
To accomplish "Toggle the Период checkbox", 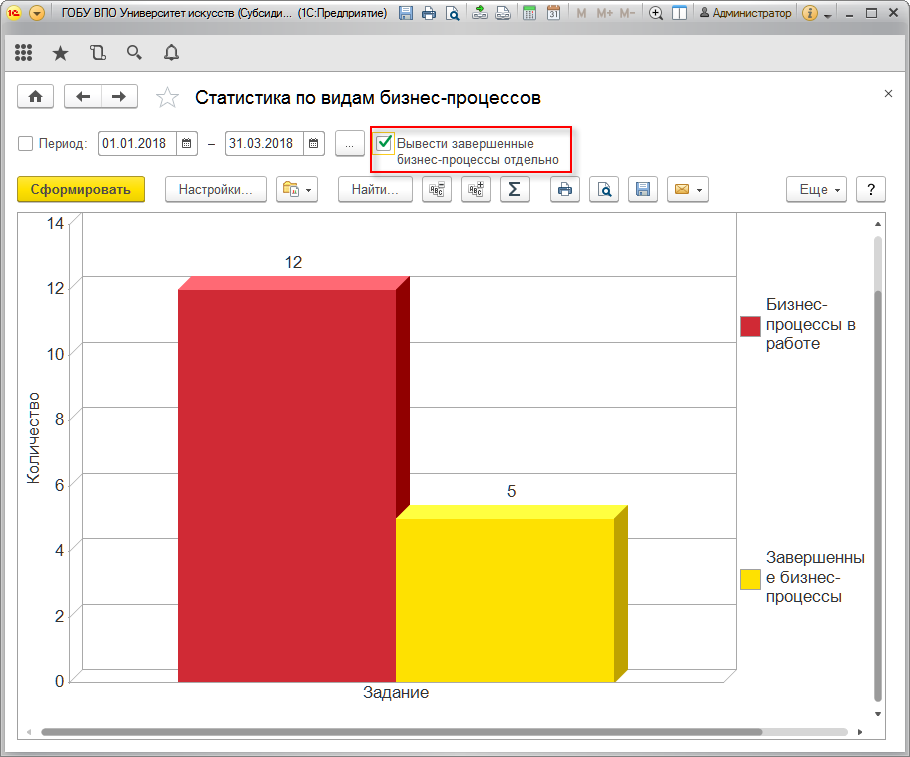I will (26, 143).
